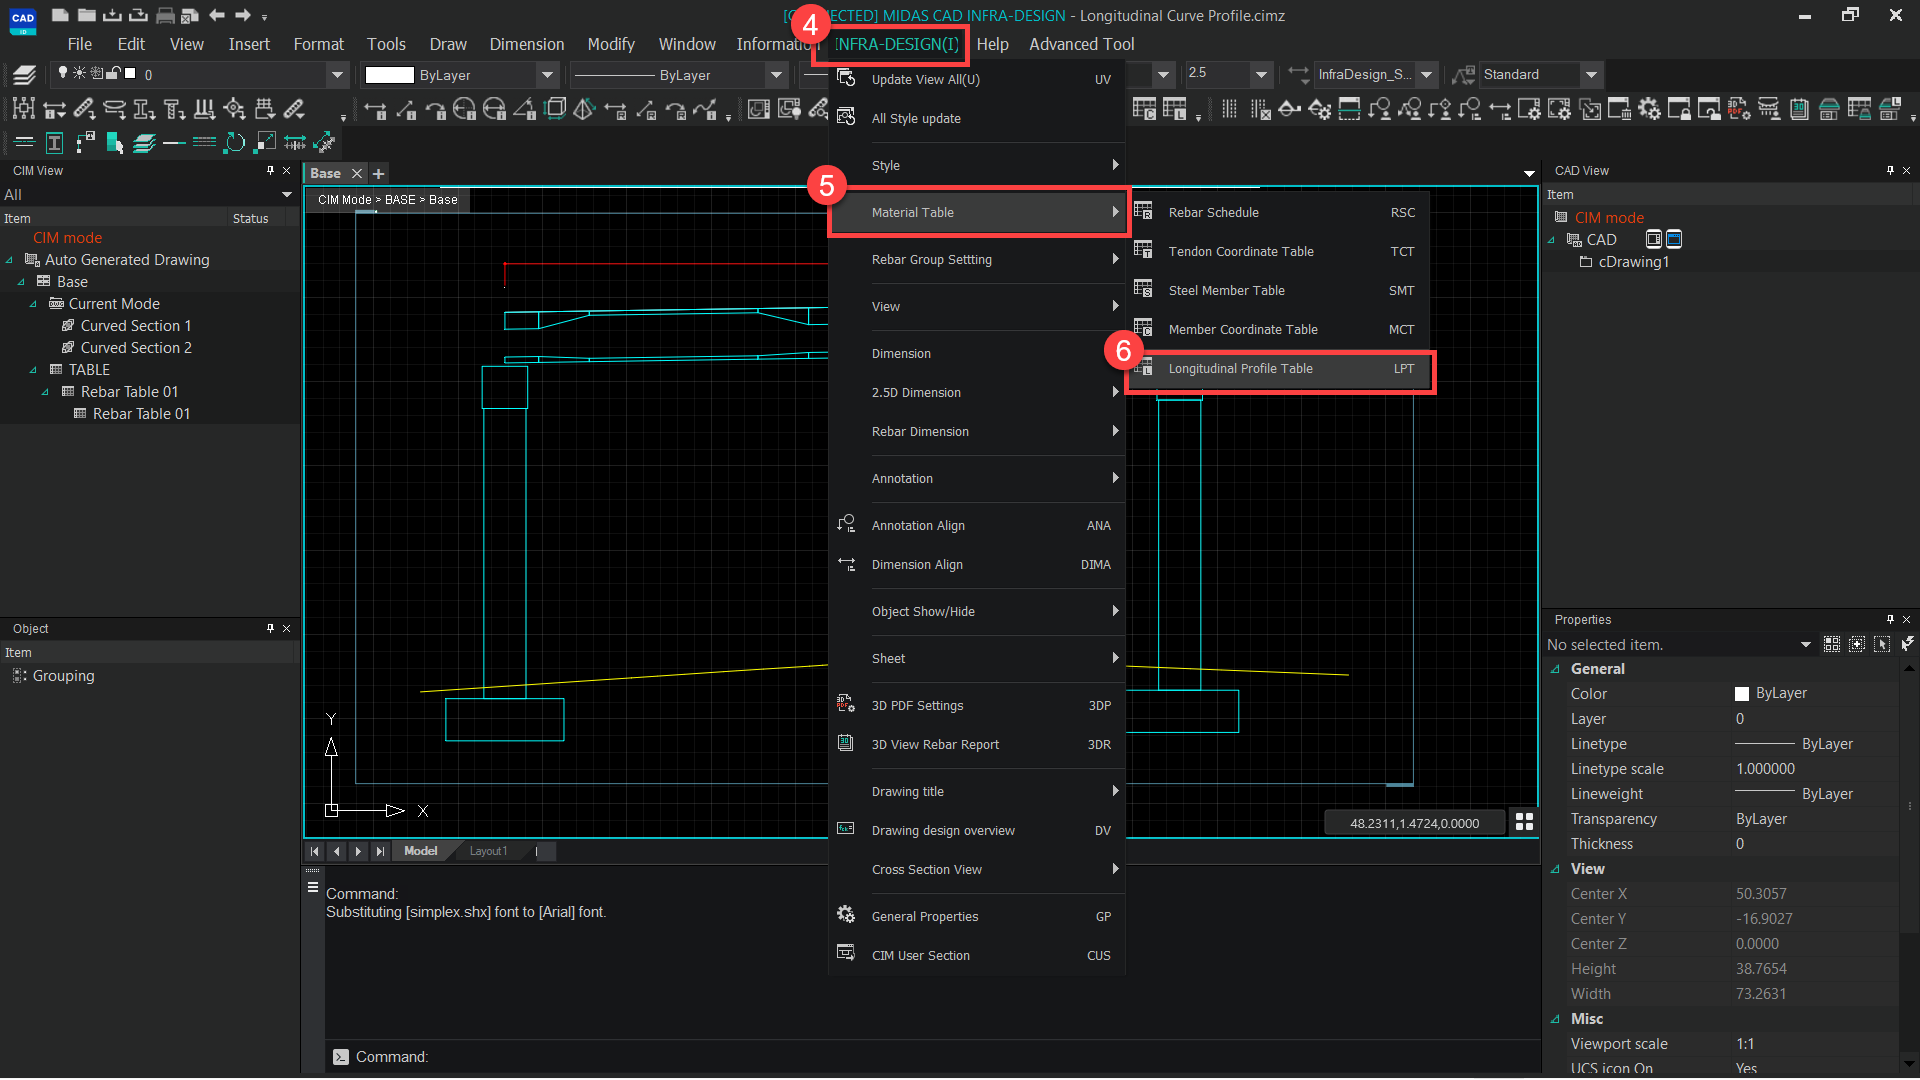Click the white ByLayer color swatch
1920x1080 pixels.
389,74
